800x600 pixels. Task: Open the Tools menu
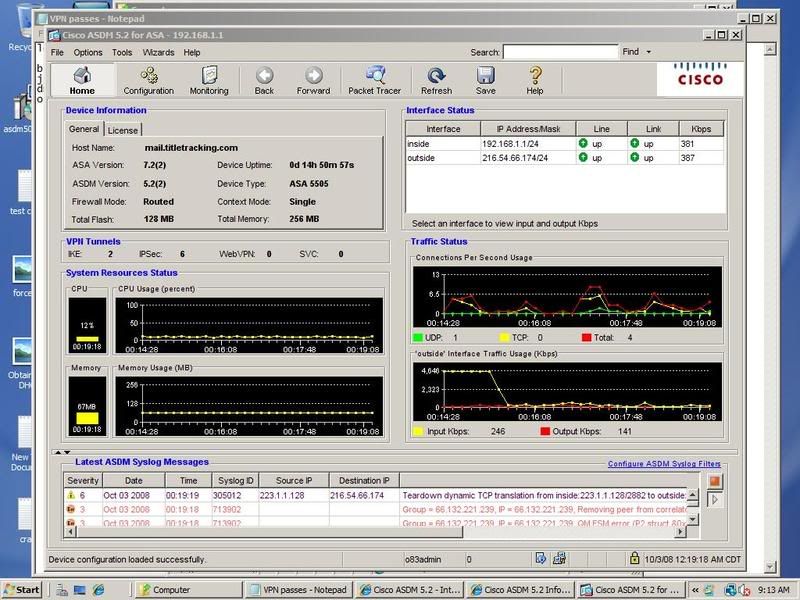(x=122, y=53)
